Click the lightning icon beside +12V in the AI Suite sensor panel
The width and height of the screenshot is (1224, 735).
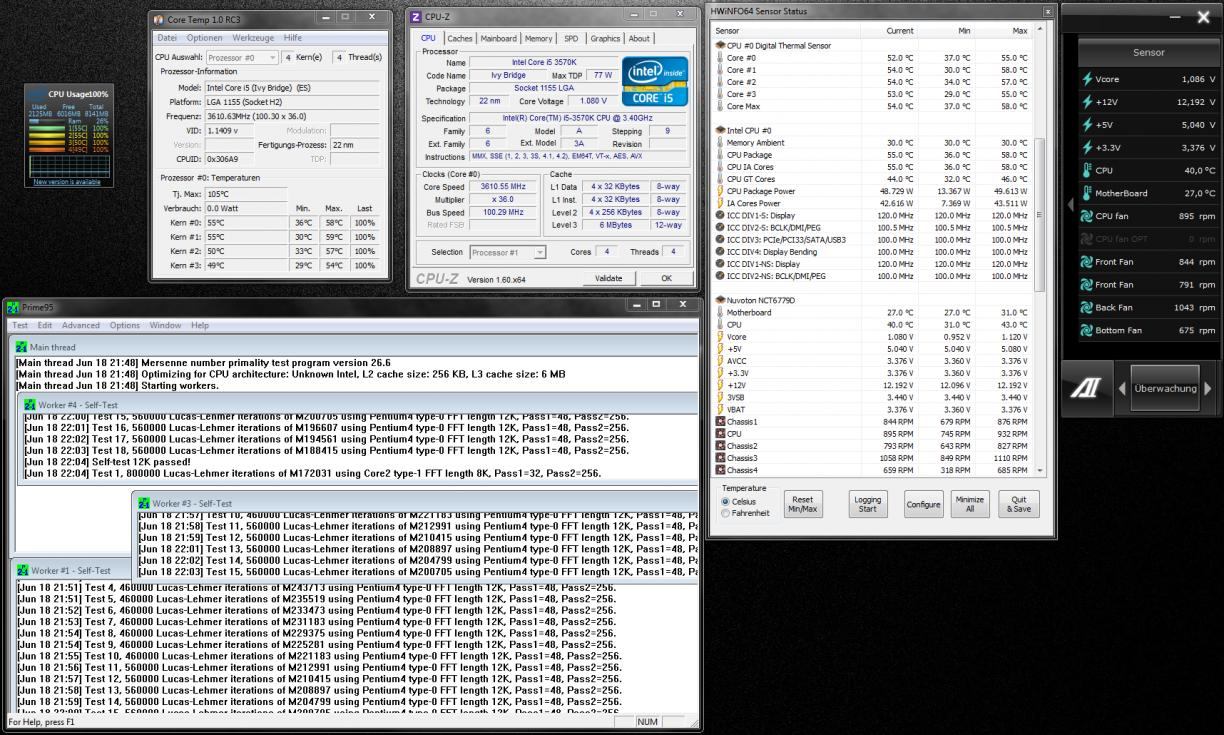click(x=1087, y=101)
